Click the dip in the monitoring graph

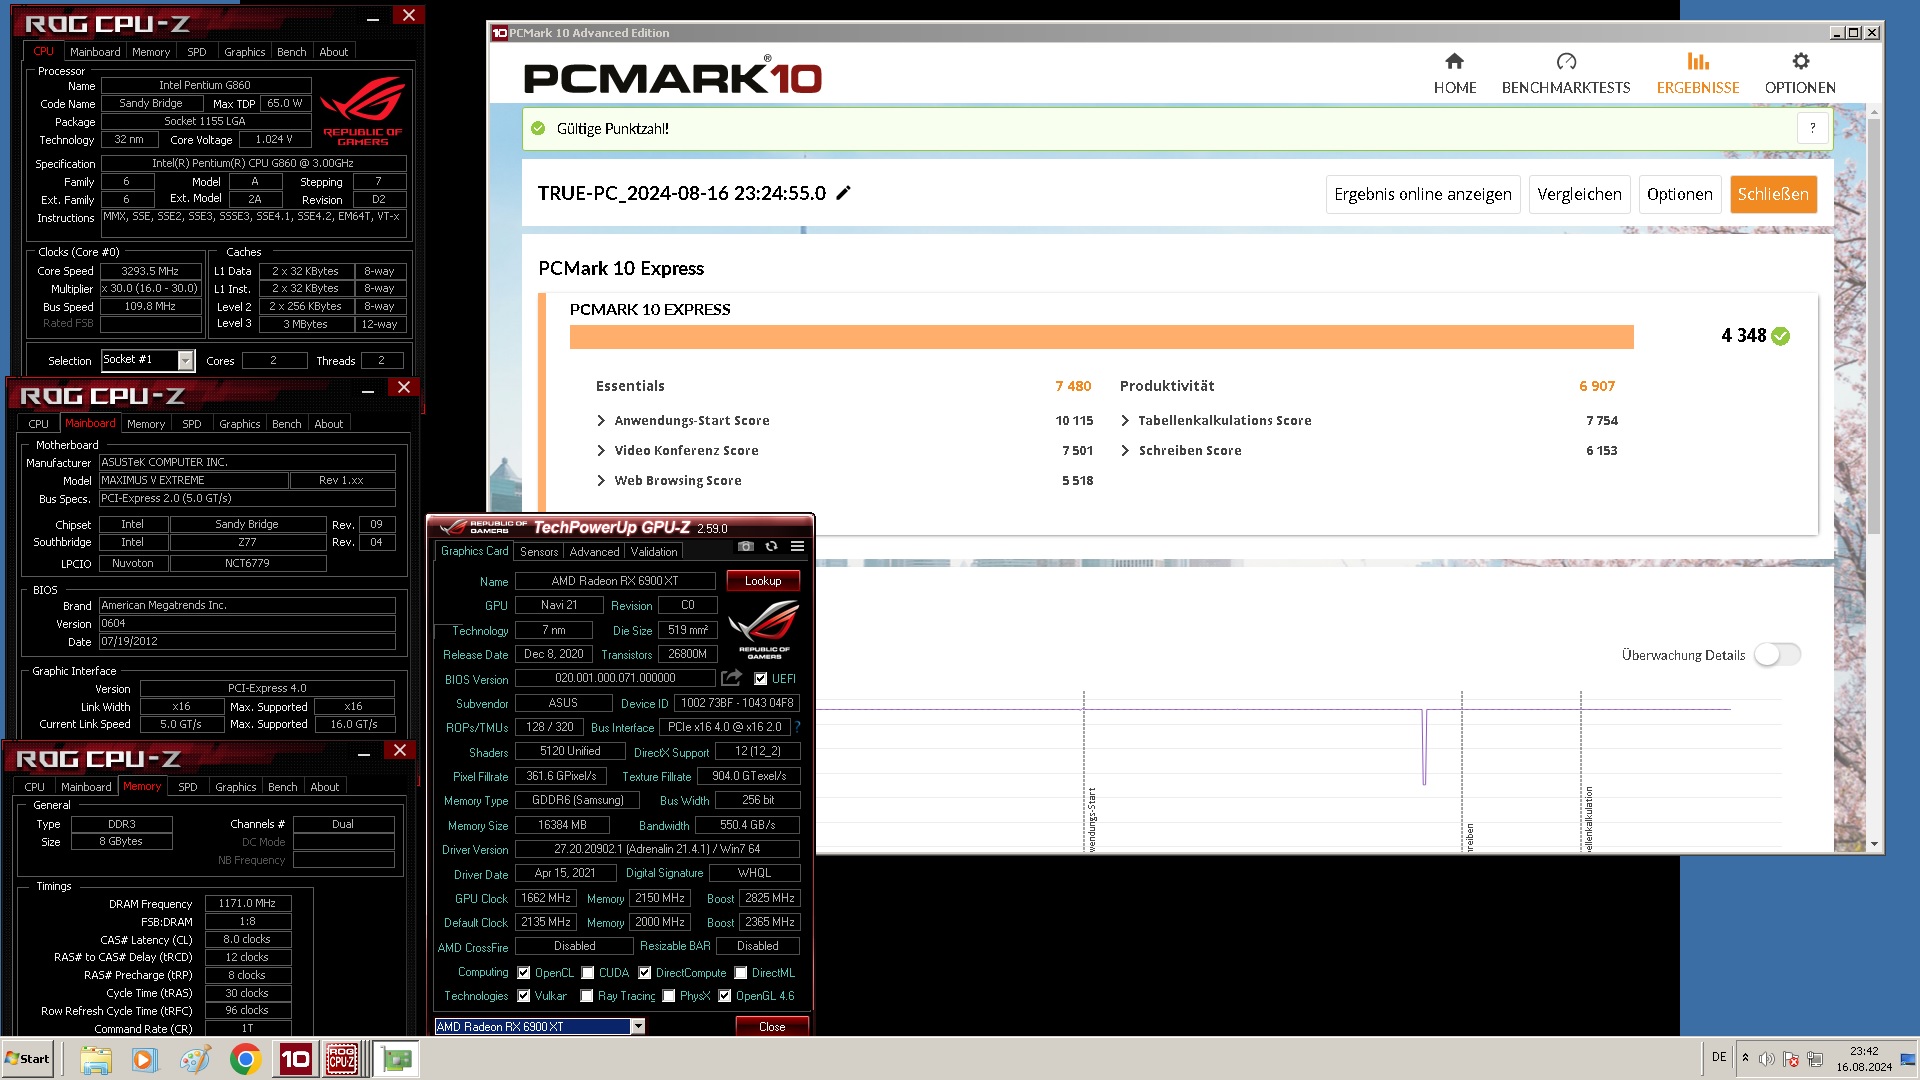coord(1424,747)
